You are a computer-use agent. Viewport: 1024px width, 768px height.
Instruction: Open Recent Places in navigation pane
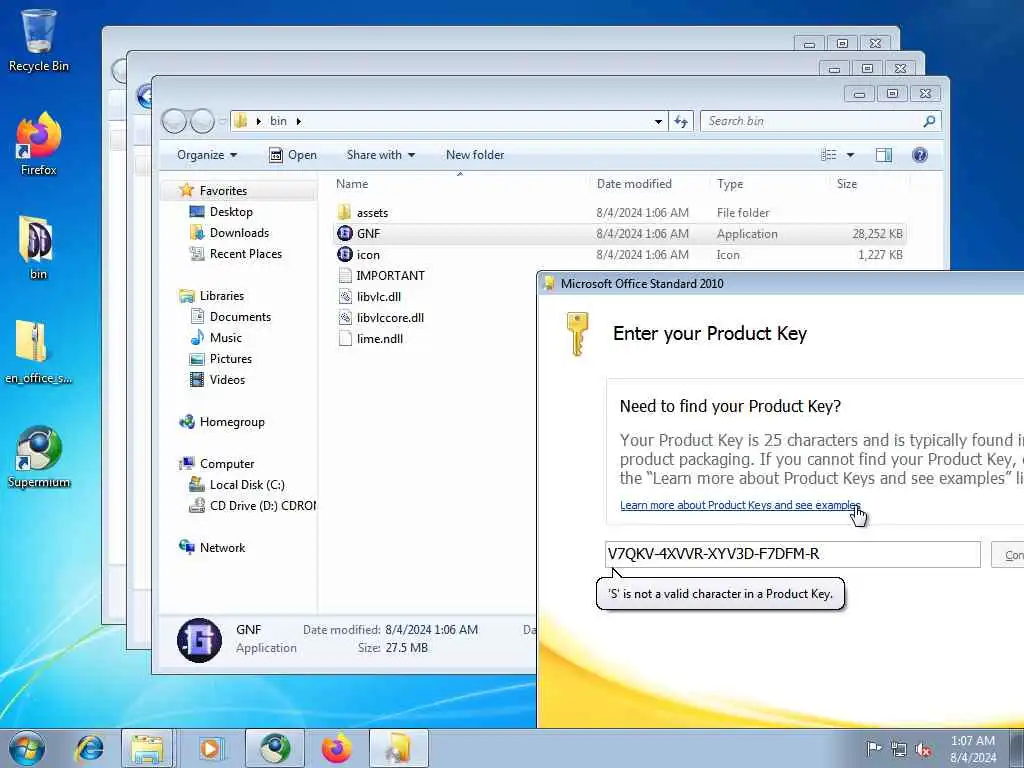[x=246, y=253]
